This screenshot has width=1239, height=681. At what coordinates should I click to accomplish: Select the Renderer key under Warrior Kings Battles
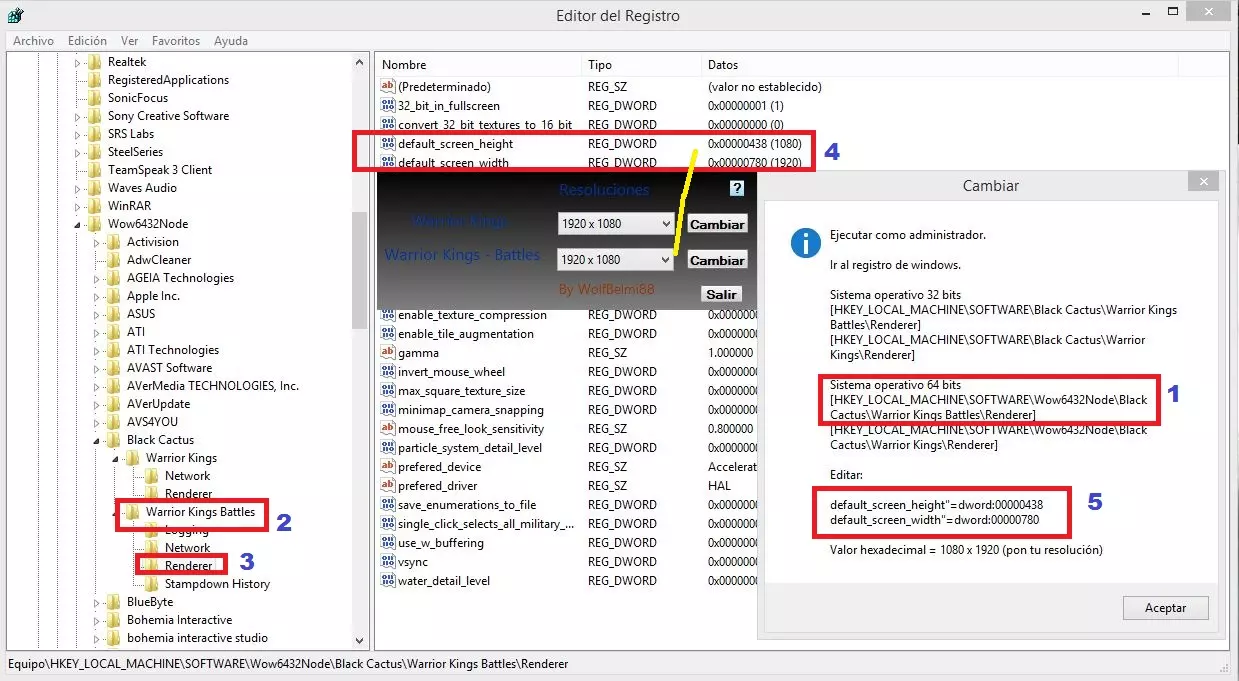tap(188, 566)
